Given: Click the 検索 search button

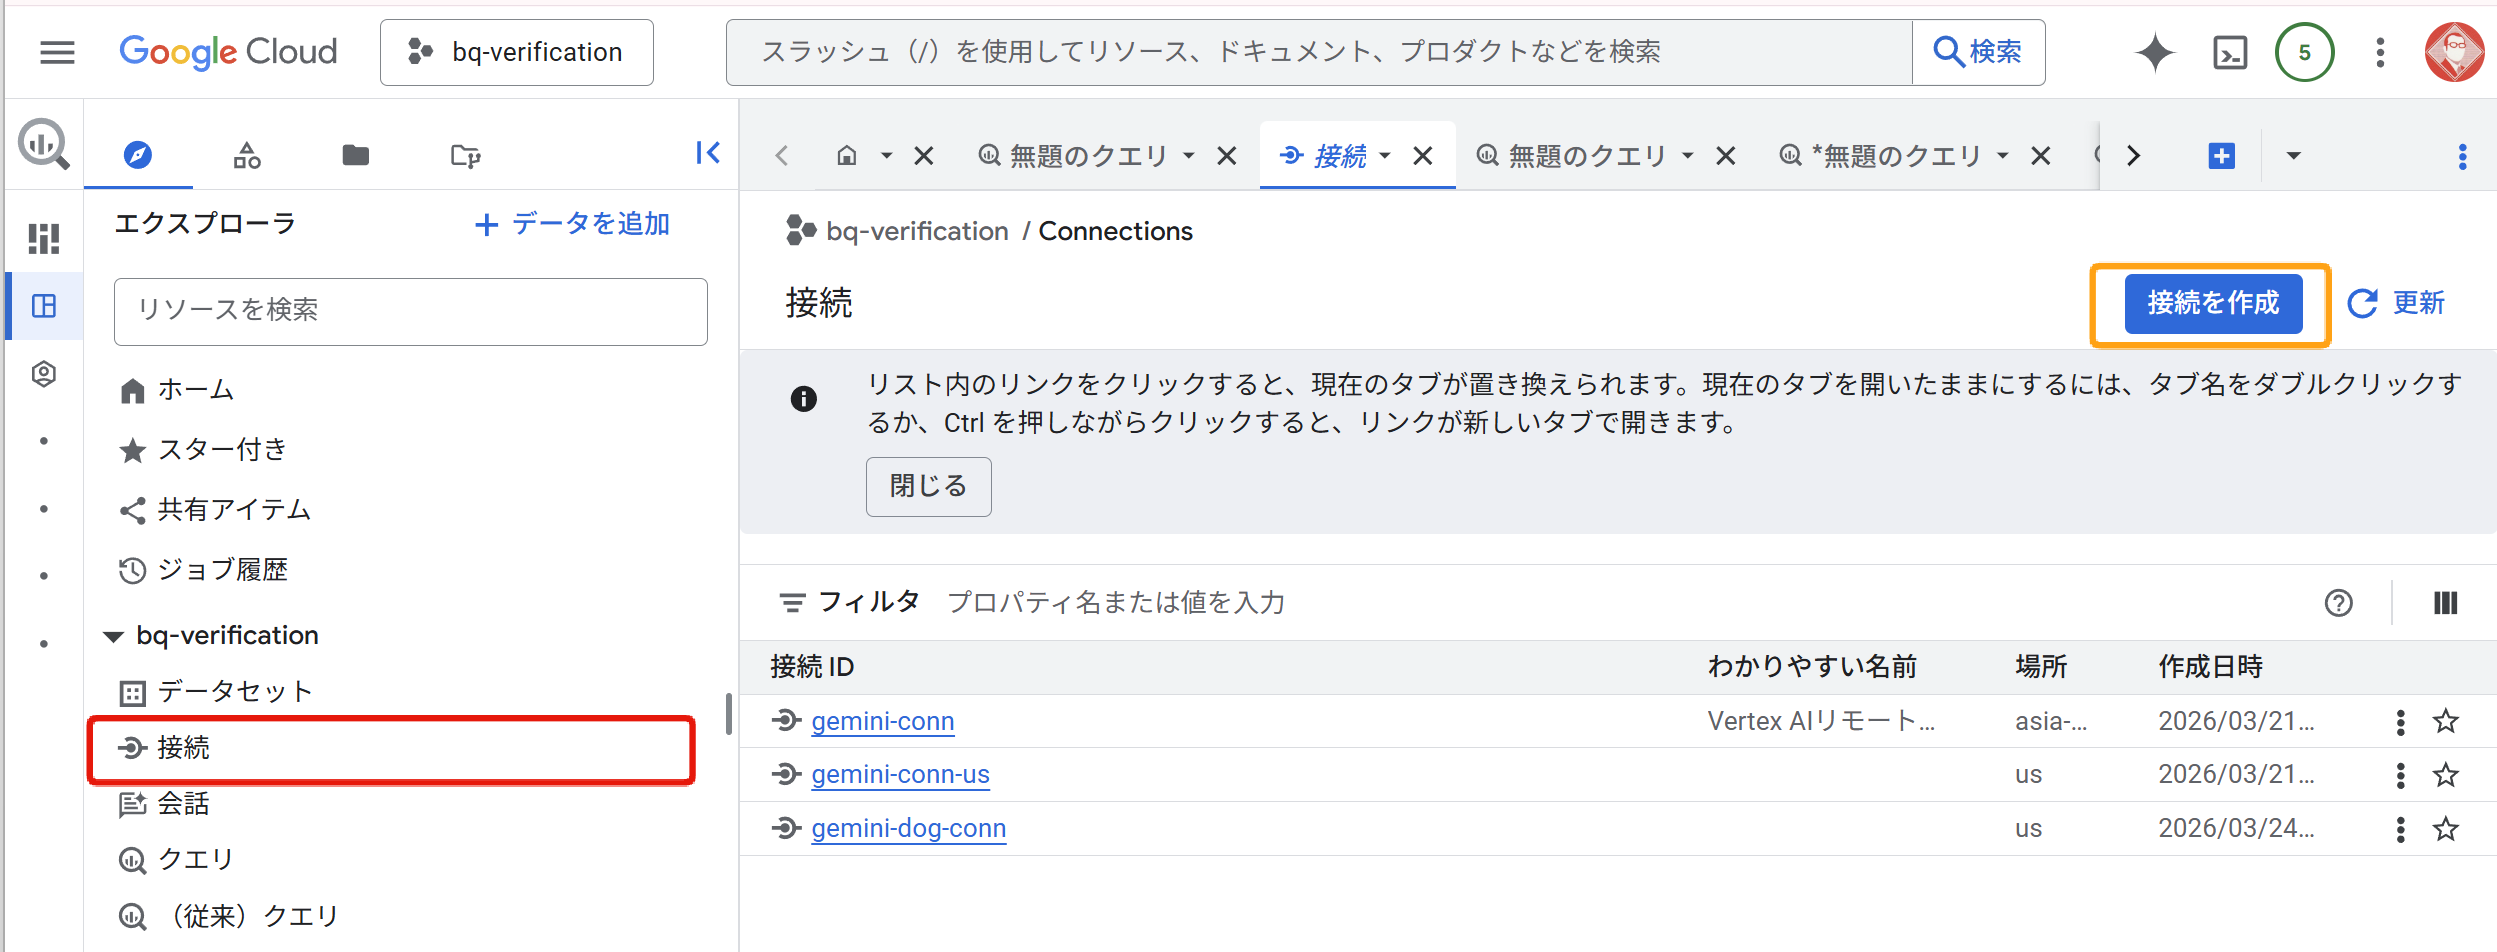Looking at the screenshot, I should point(1978,52).
